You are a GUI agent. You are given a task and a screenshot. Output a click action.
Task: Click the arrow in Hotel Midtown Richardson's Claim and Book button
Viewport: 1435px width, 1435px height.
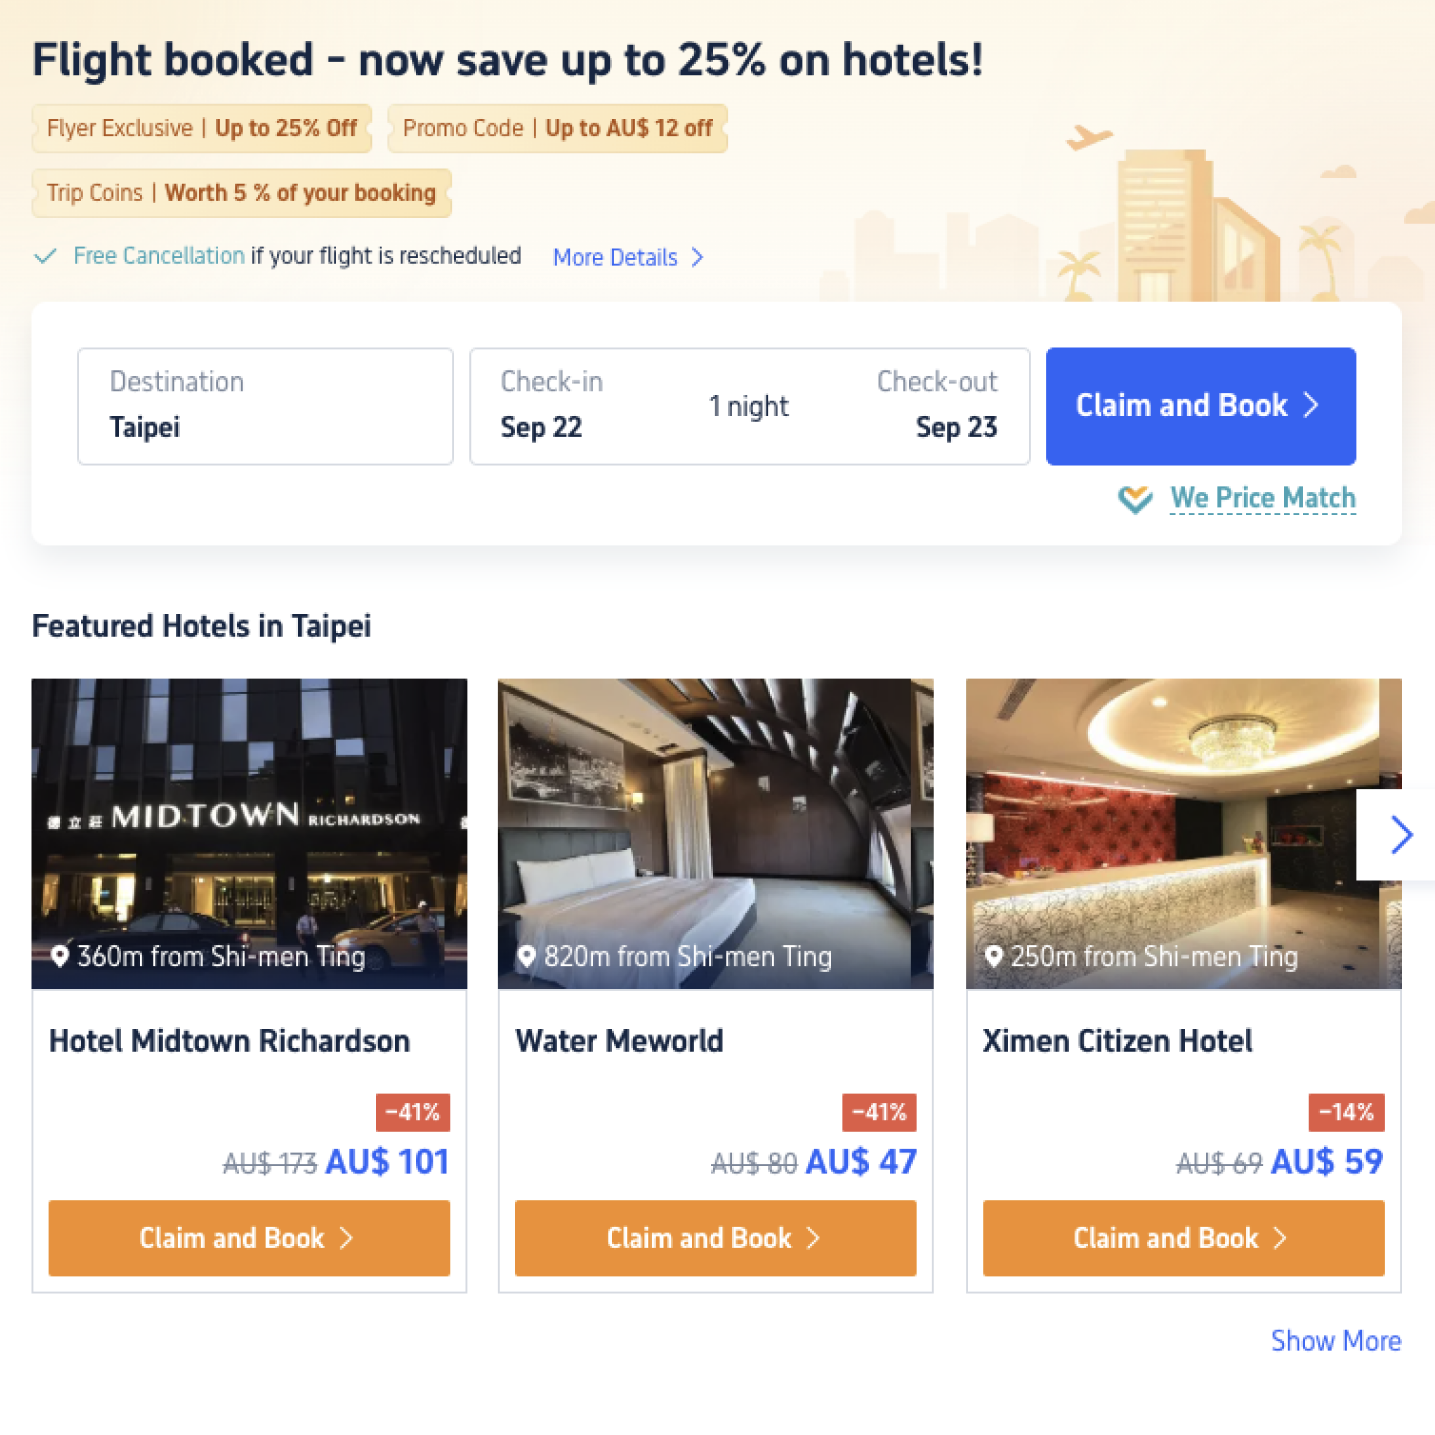pyautogui.click(x=346, y=1238)
